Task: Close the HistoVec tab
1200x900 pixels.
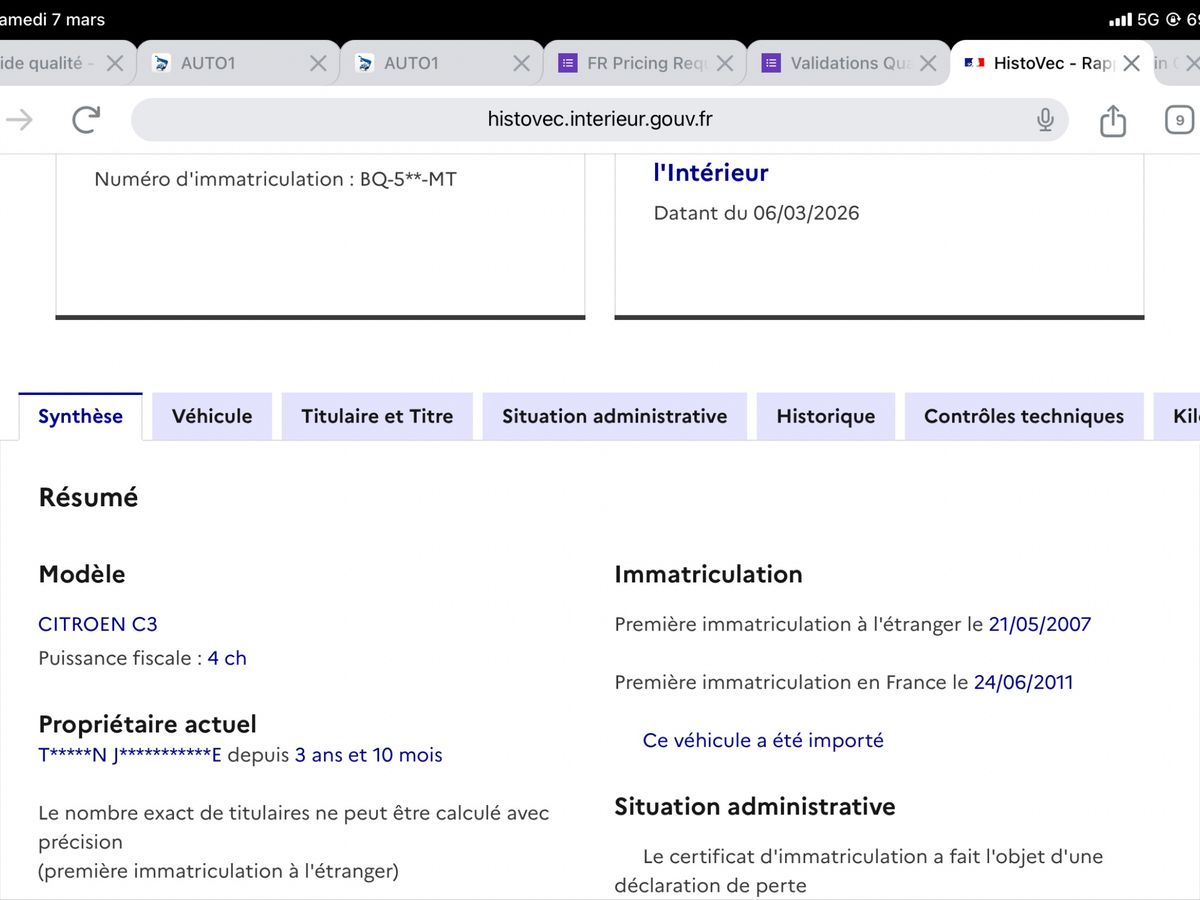Action: (x=1131, y=63)
